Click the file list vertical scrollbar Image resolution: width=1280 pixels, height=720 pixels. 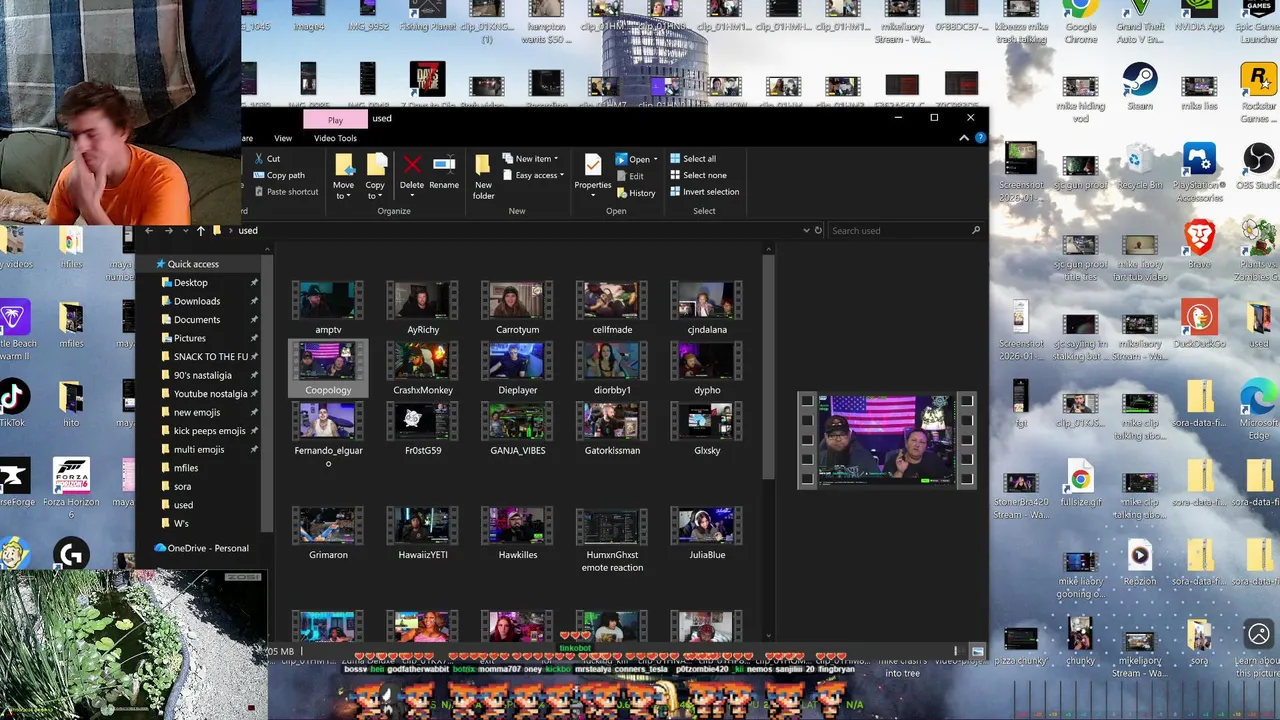point(768,366)
